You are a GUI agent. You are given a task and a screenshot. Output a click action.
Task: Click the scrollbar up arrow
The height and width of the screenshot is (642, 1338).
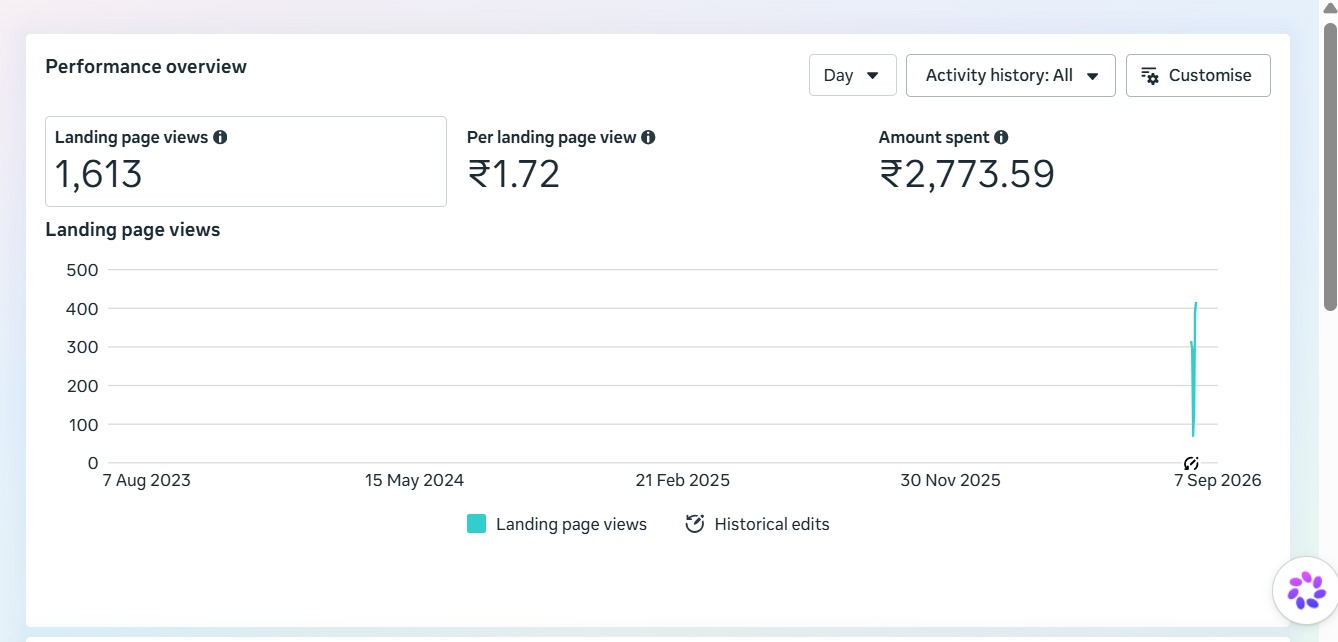(1330, 9)
